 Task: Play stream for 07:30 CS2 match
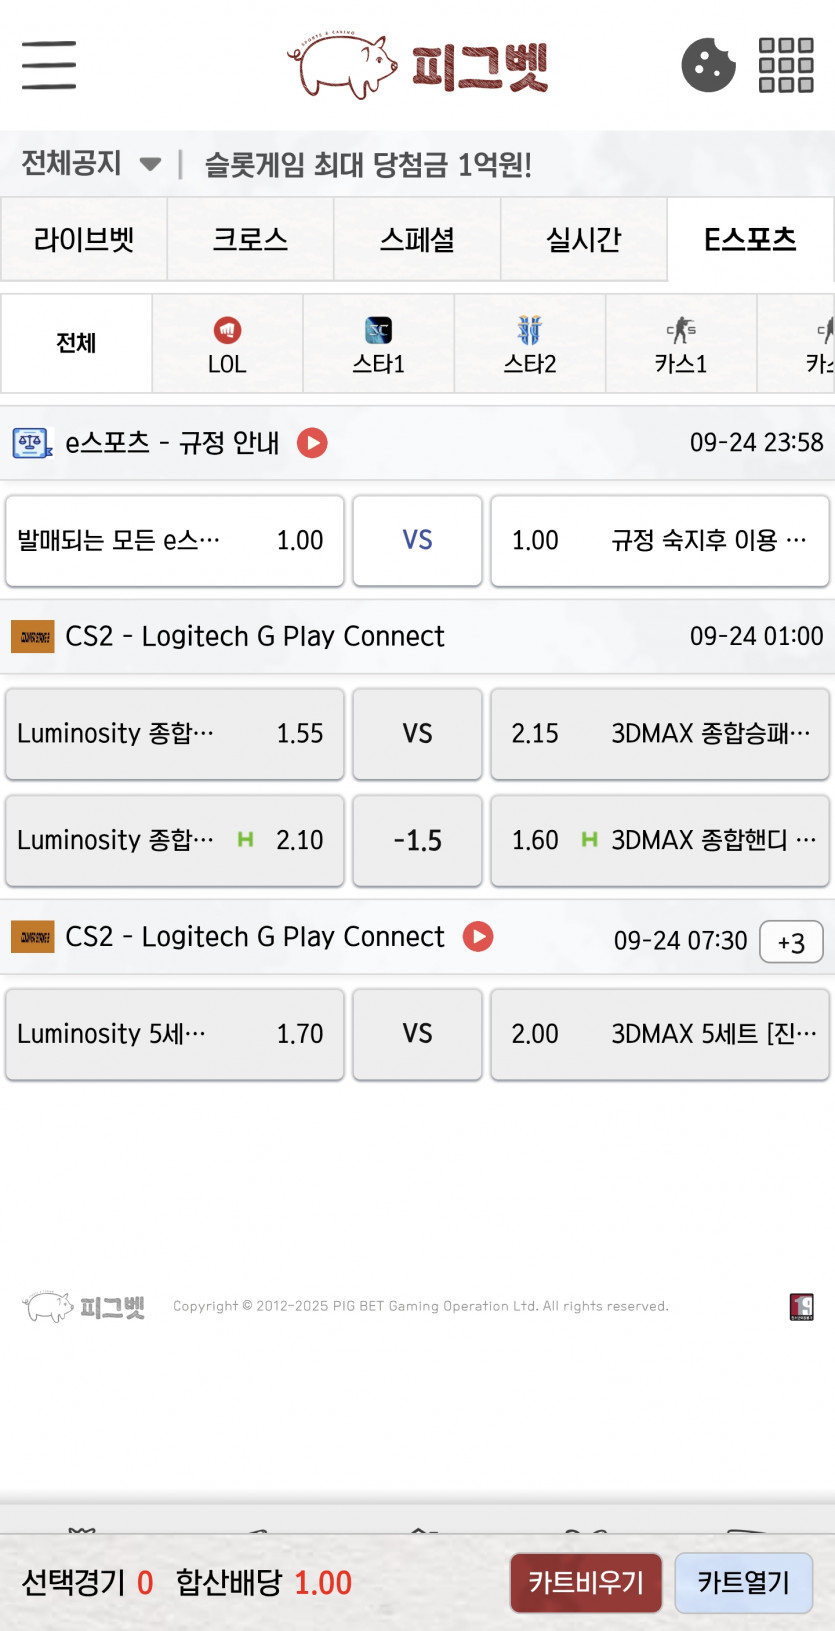click(x=478, y=936)
